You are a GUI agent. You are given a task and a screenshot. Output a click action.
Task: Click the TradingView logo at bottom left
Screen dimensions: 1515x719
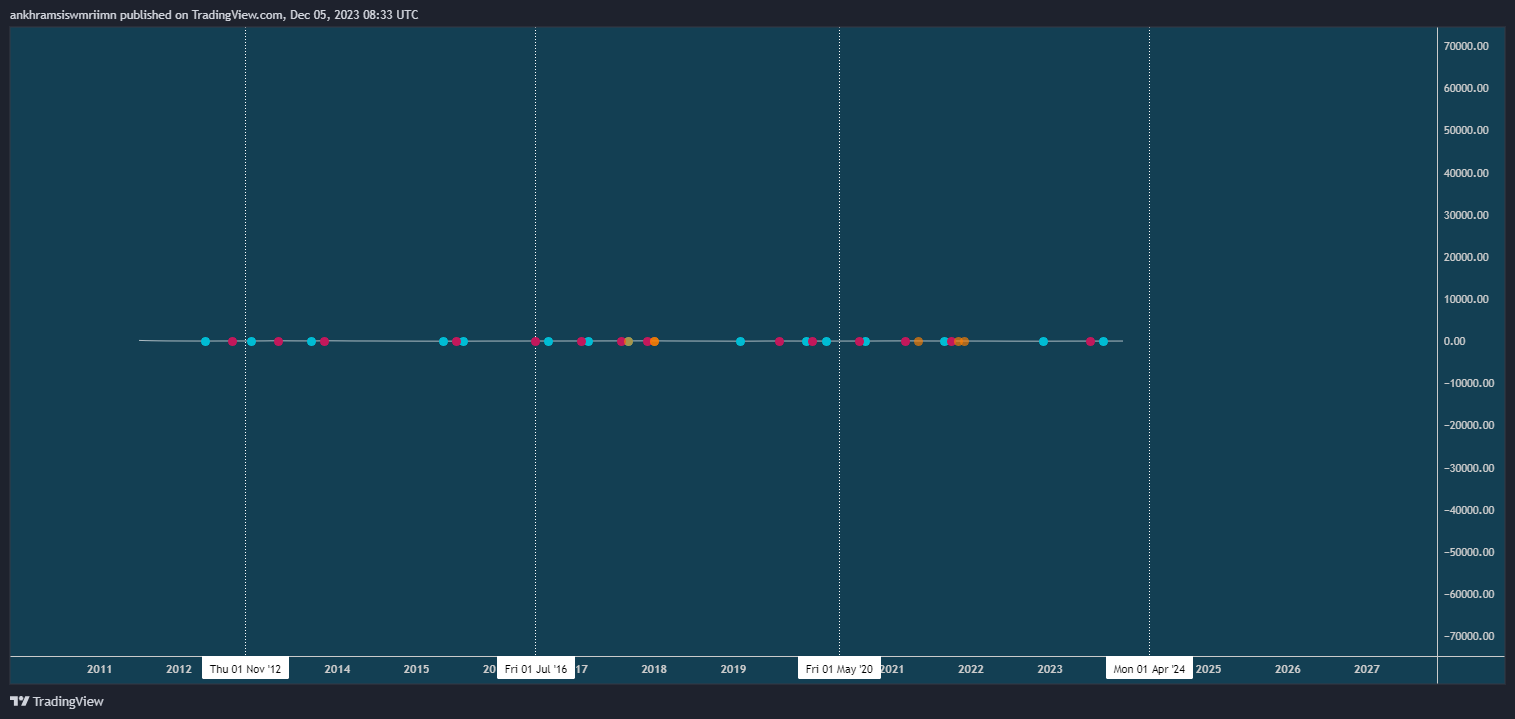[57, 702]
